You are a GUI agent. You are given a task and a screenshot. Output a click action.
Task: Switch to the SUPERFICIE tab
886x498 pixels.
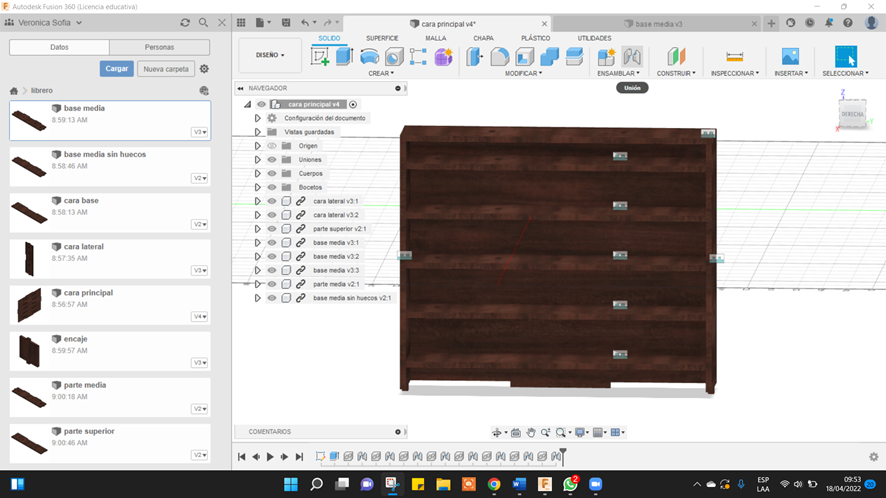[382, 38]
